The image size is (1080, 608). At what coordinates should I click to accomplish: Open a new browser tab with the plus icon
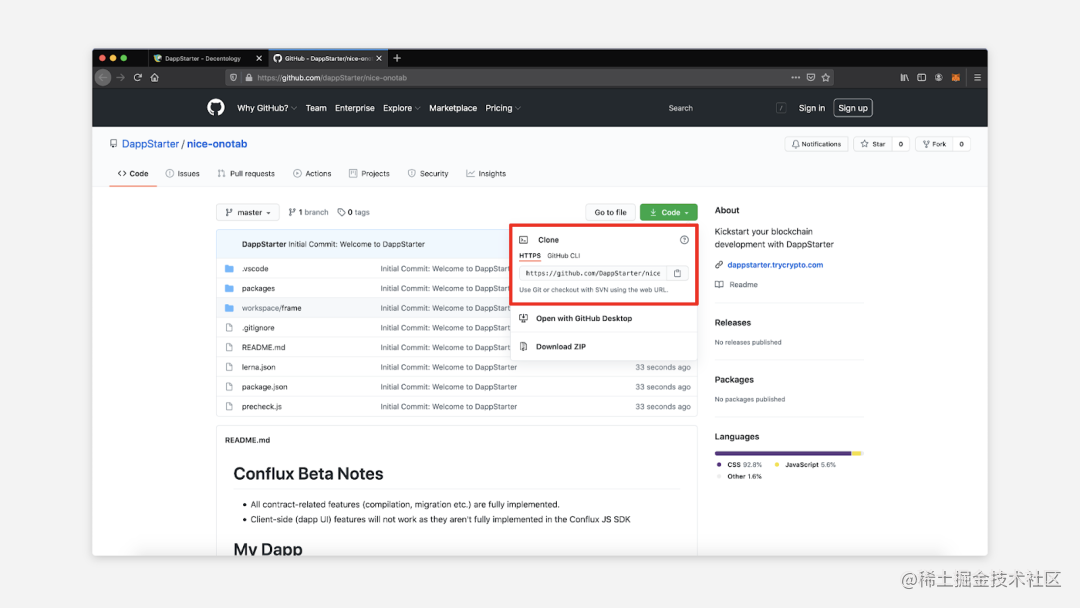pyautogui.click(x=397, y=59)
